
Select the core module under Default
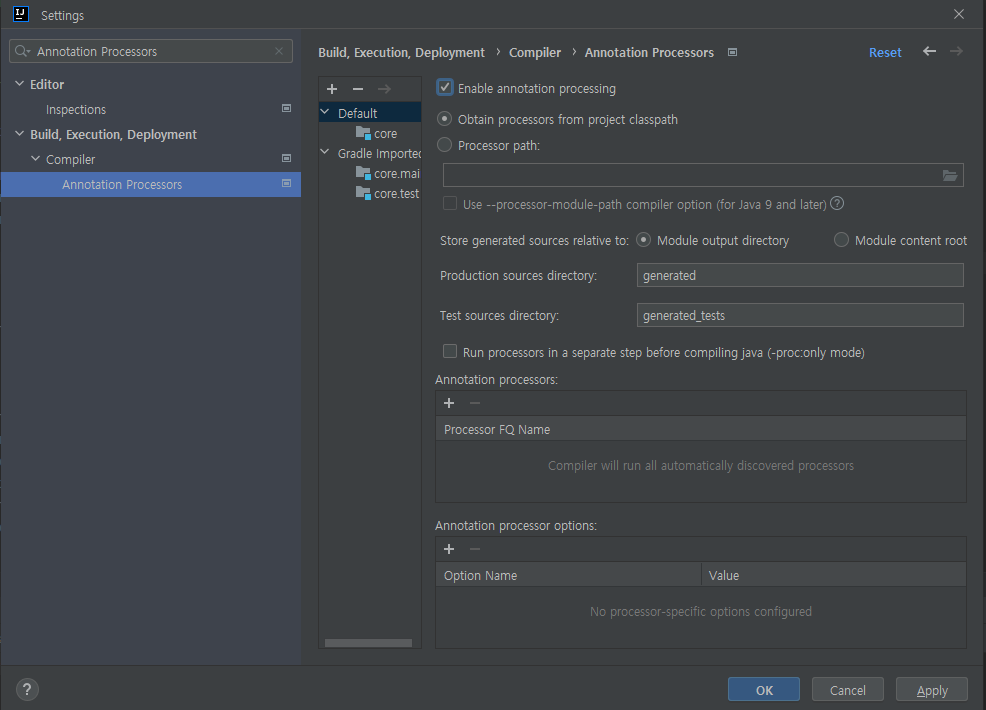[370, 133]
